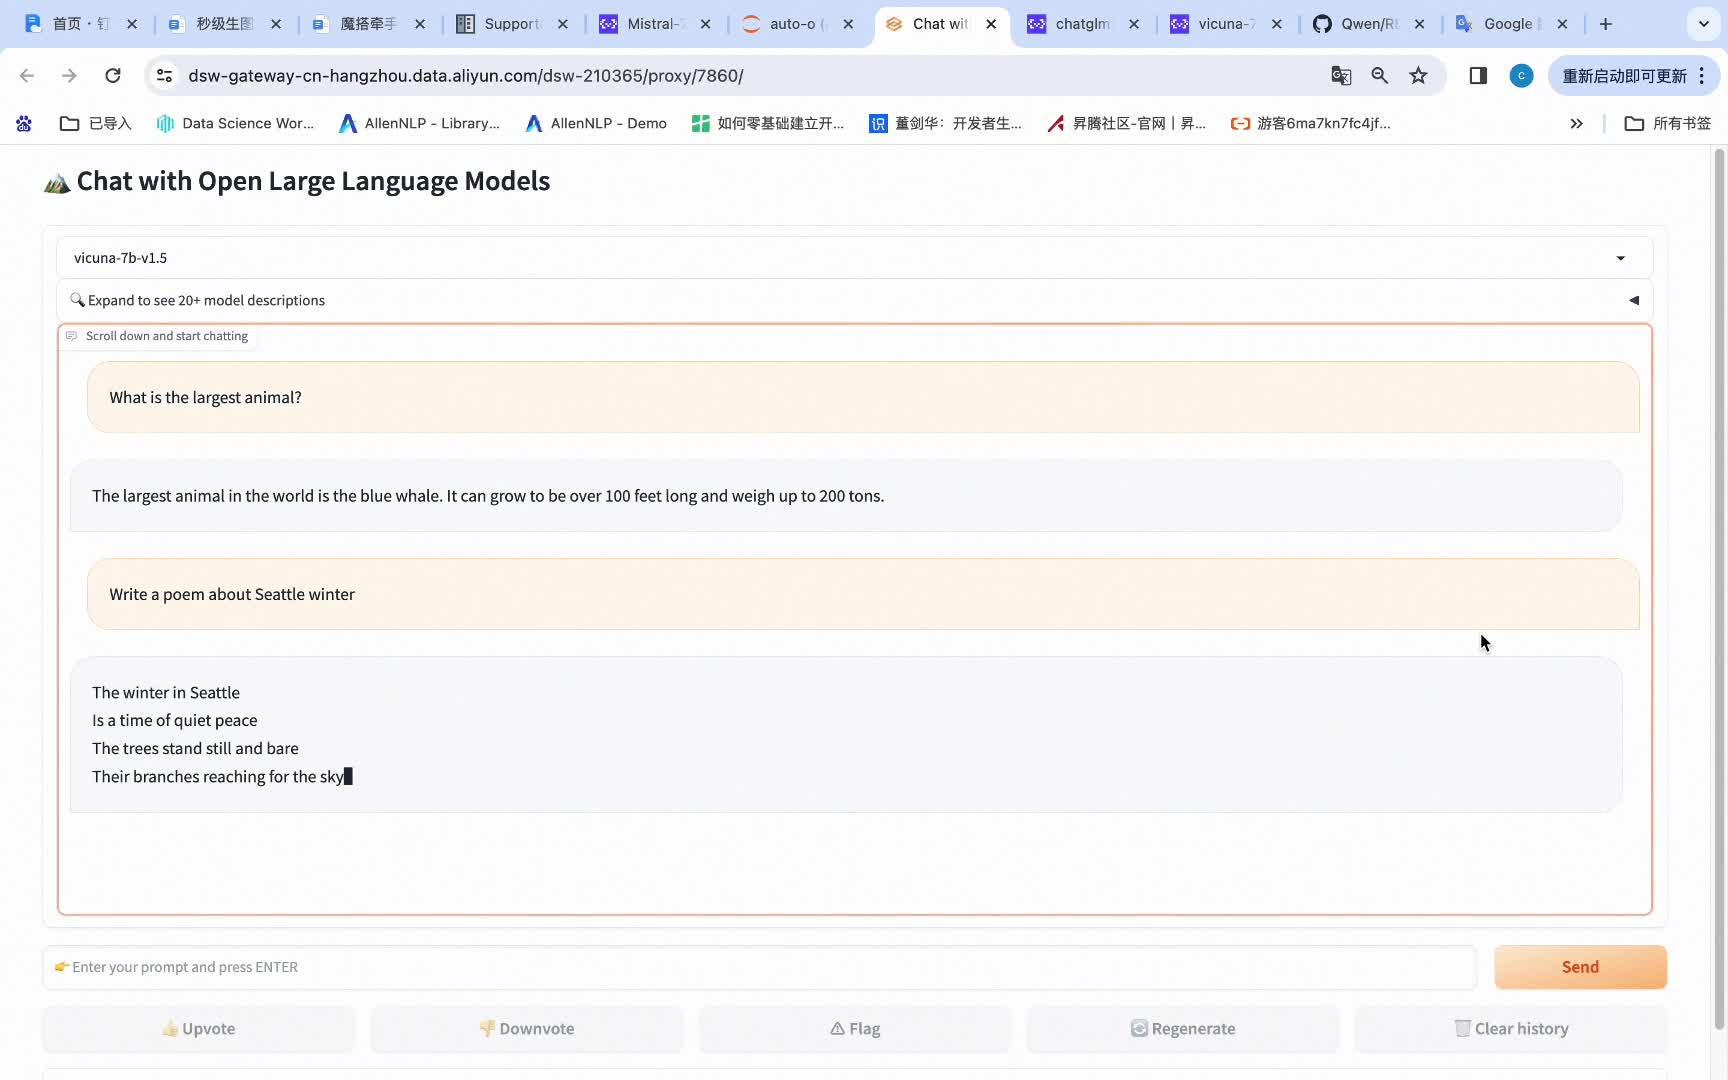Click the Regenerate button
Image resolution: width=1728 pixels, height=1080 pixels.
(1182, 1028)
